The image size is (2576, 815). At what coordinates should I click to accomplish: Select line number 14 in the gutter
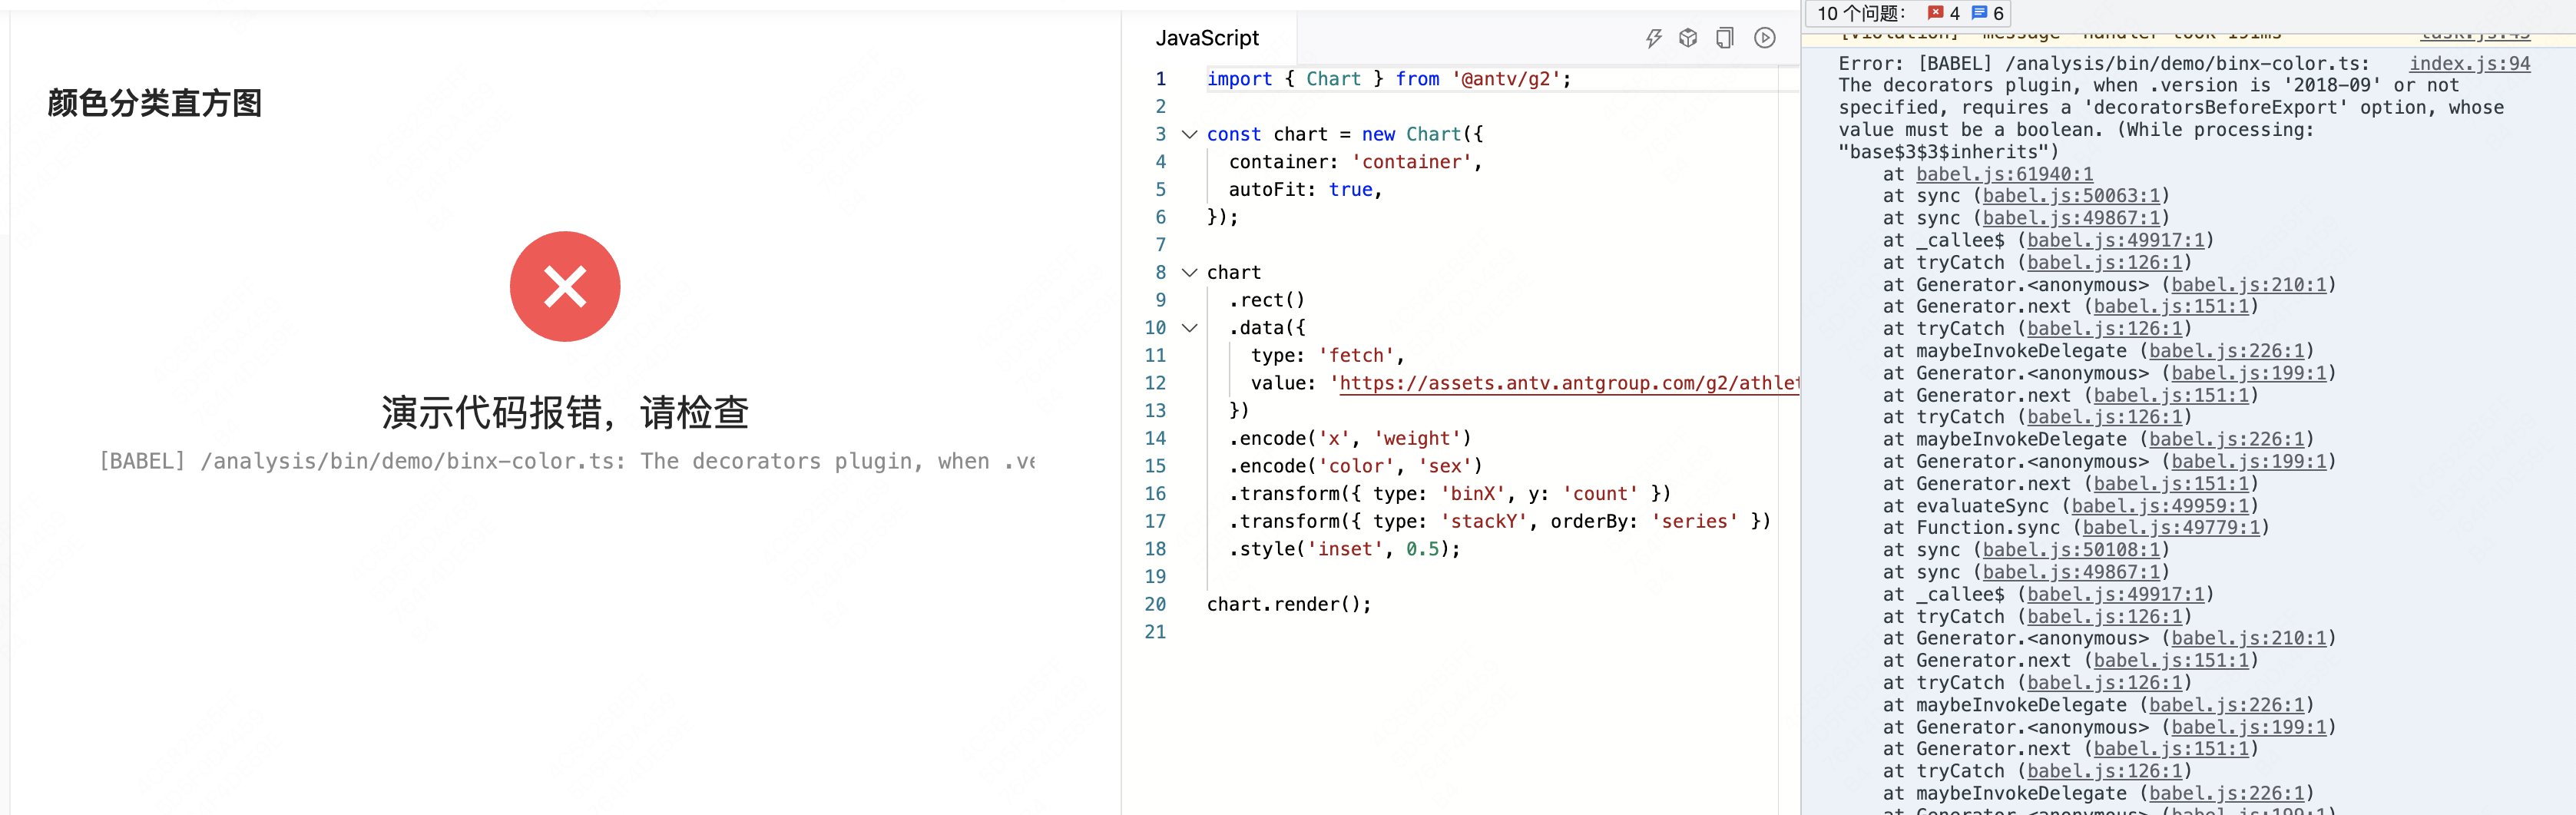[x=1155, y=438]
